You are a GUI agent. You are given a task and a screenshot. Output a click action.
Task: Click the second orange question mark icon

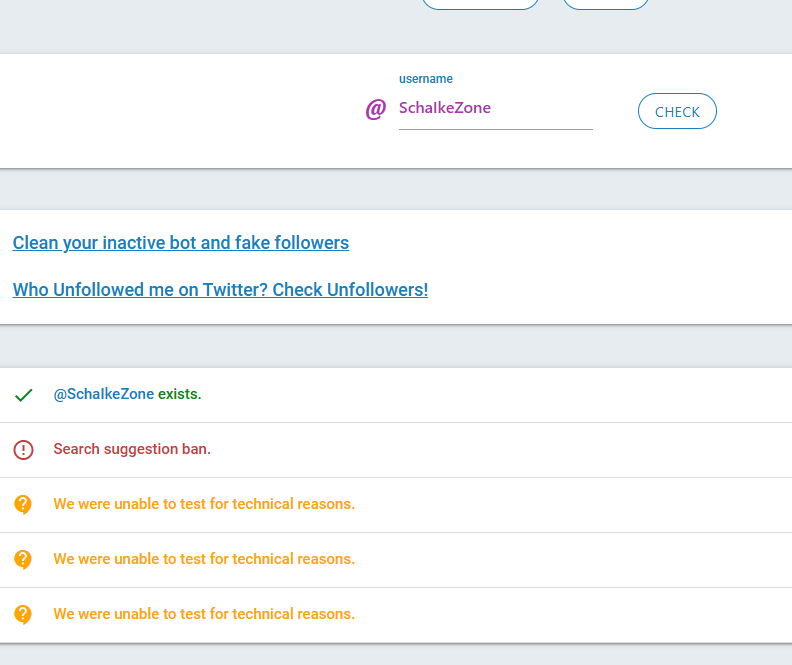[23, 559]
